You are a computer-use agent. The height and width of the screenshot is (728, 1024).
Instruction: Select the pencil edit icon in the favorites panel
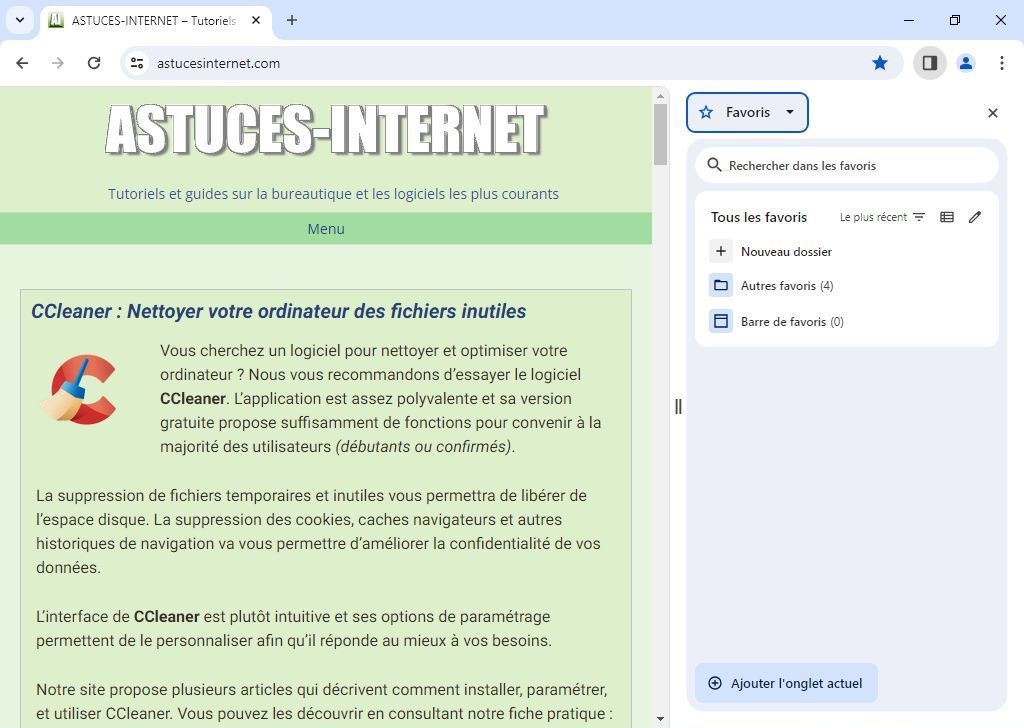click(975, 216)
